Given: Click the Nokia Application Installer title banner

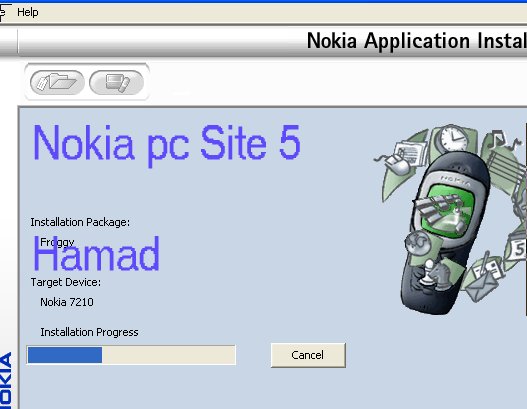Looking at the screenshot, I should point(417,41).
